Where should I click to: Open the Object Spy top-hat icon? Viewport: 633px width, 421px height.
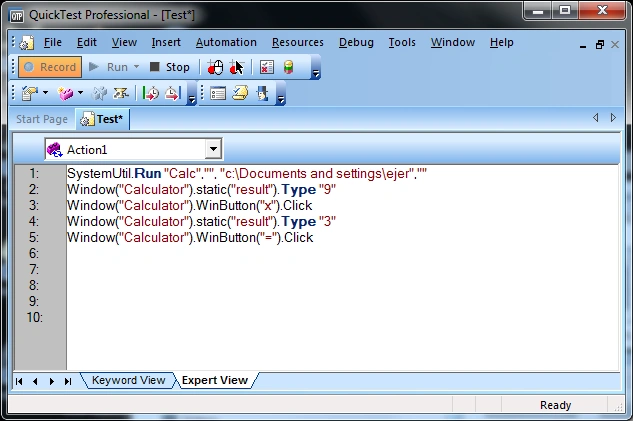click(262, 94)
